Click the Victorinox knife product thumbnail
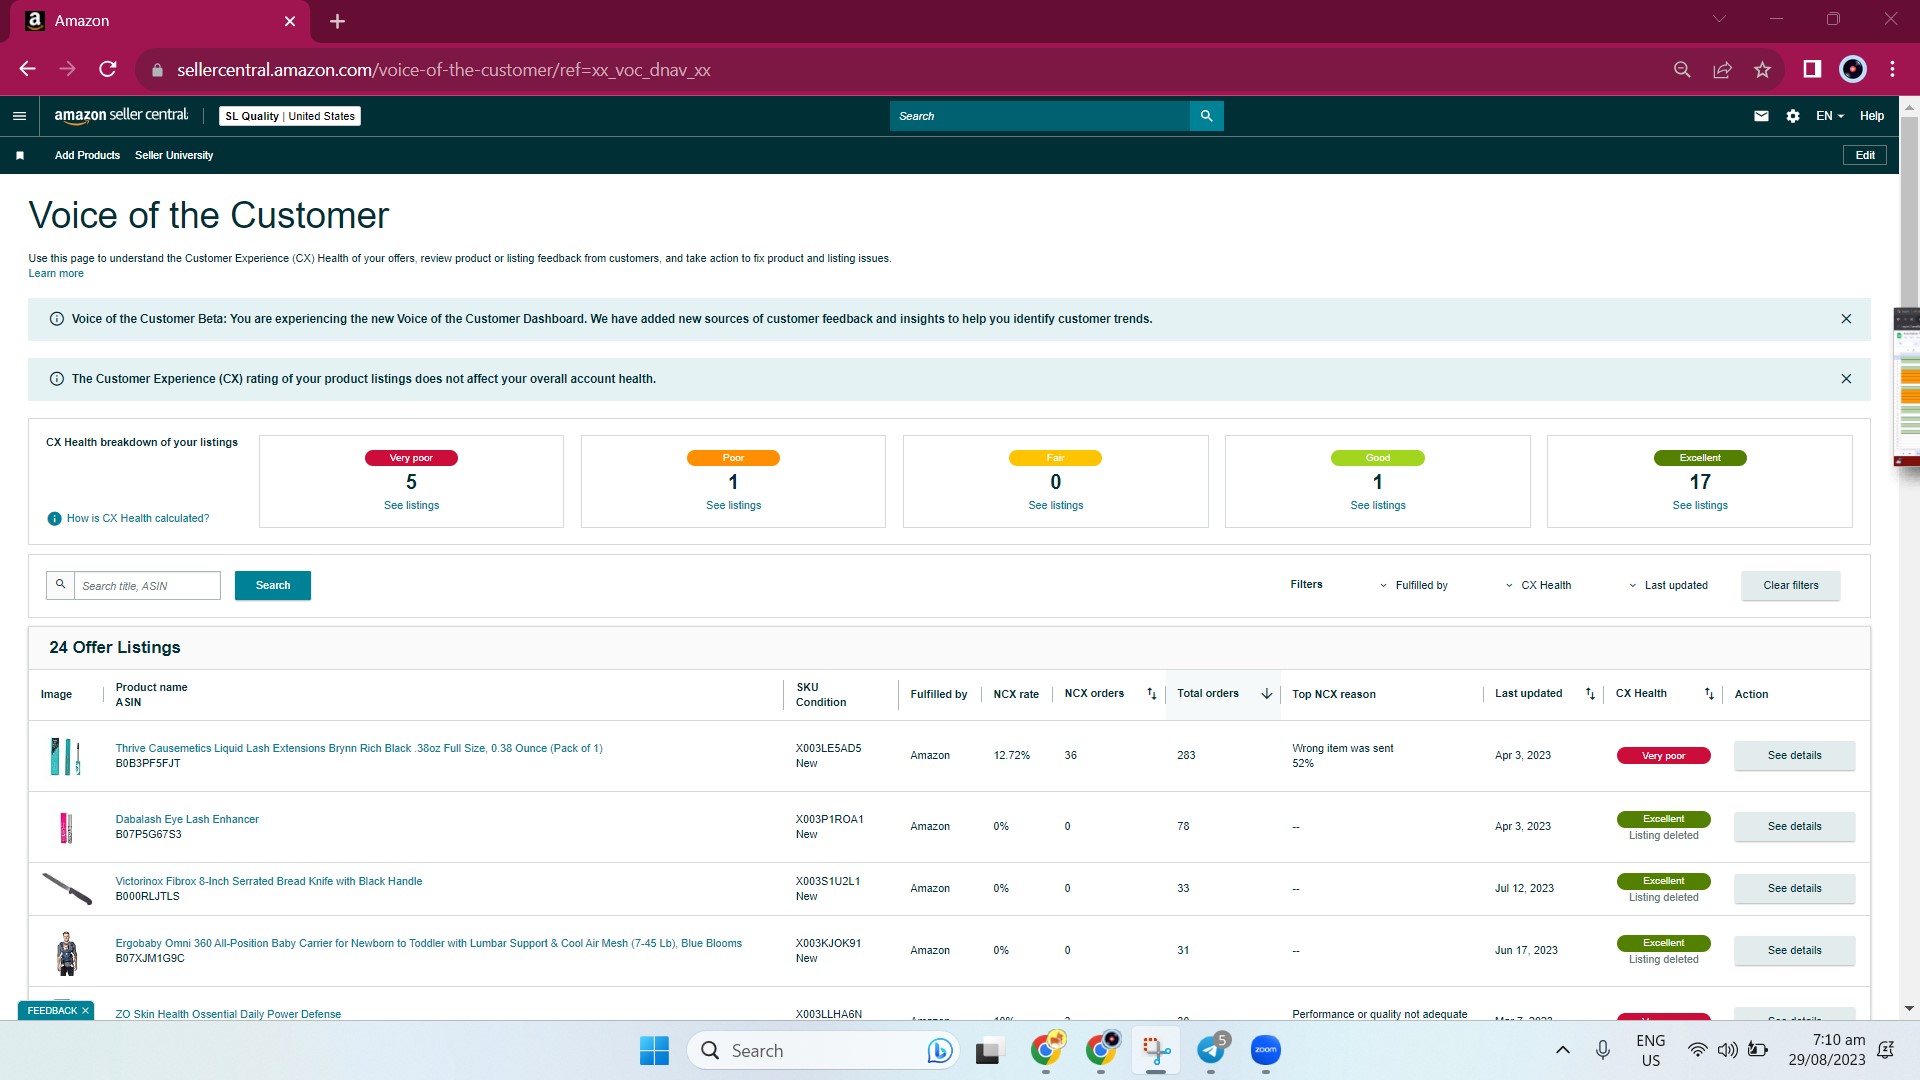This screenshot has height=1080, width=1920. (67, 888)
